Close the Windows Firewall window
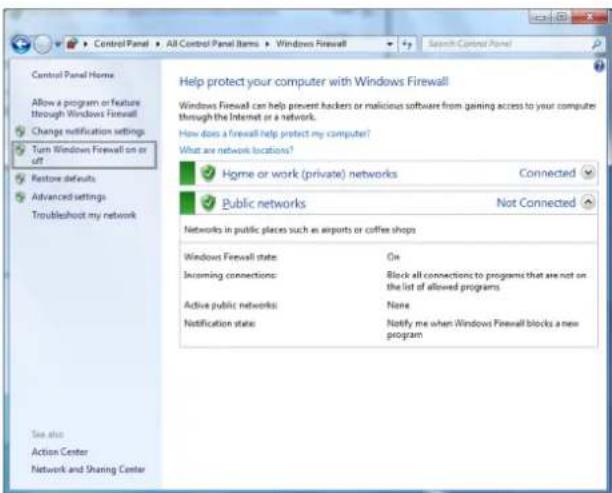612x493 pixels. coord(590,17)
